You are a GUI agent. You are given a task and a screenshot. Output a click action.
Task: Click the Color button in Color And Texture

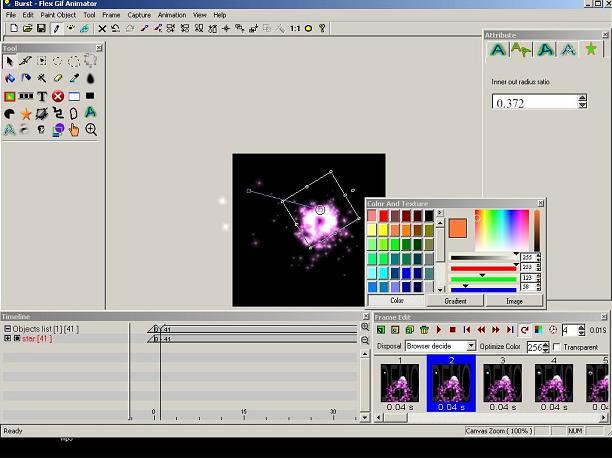click(x=396, y=301)
